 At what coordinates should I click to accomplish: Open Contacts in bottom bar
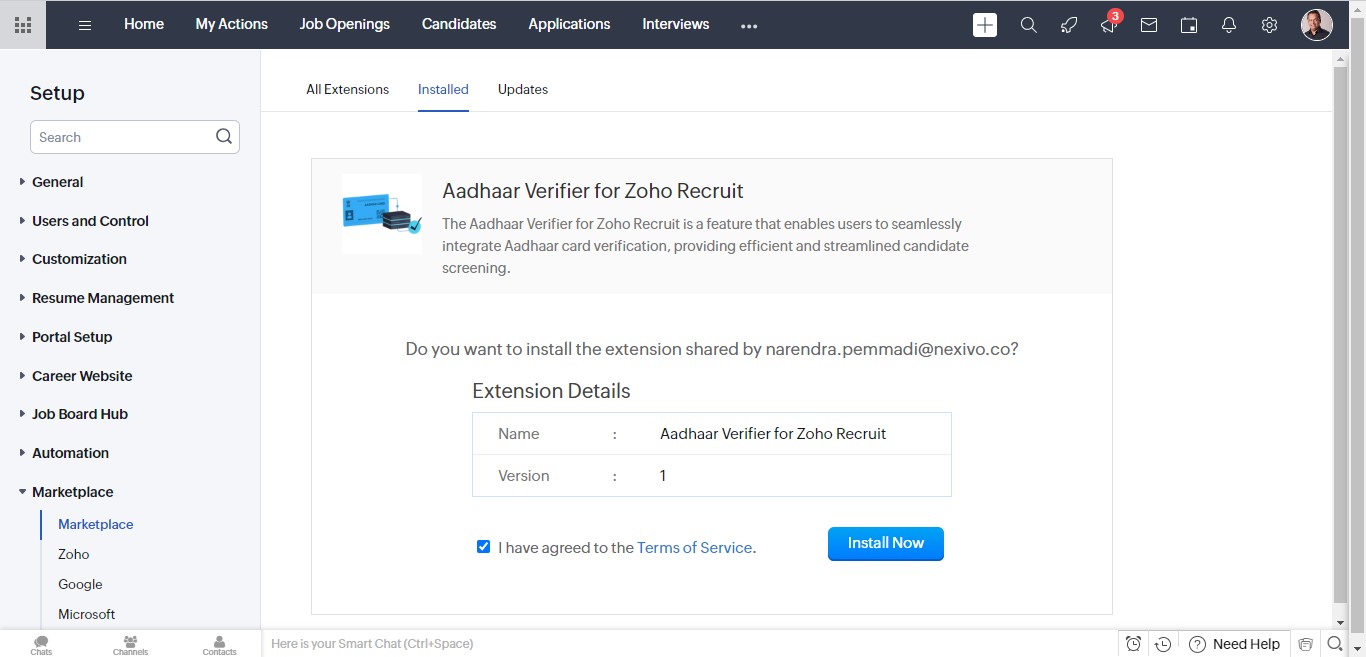pyautogui.click(x=219, y=644)
